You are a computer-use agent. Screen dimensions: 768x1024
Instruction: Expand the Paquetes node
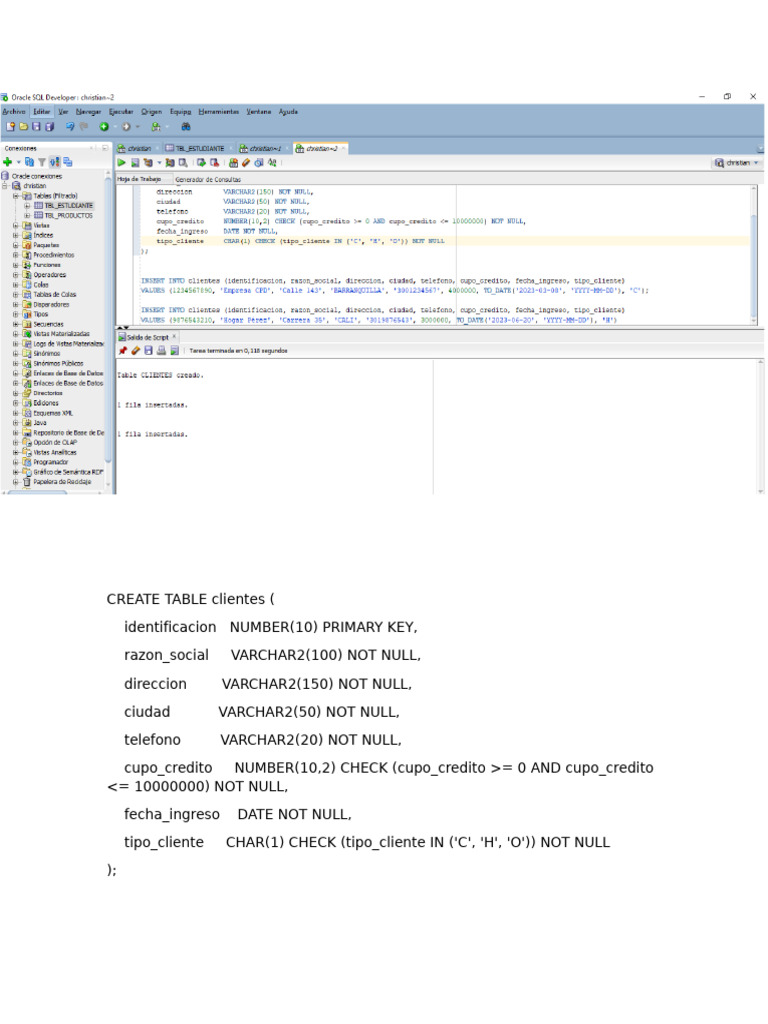(x=16, y=245)
